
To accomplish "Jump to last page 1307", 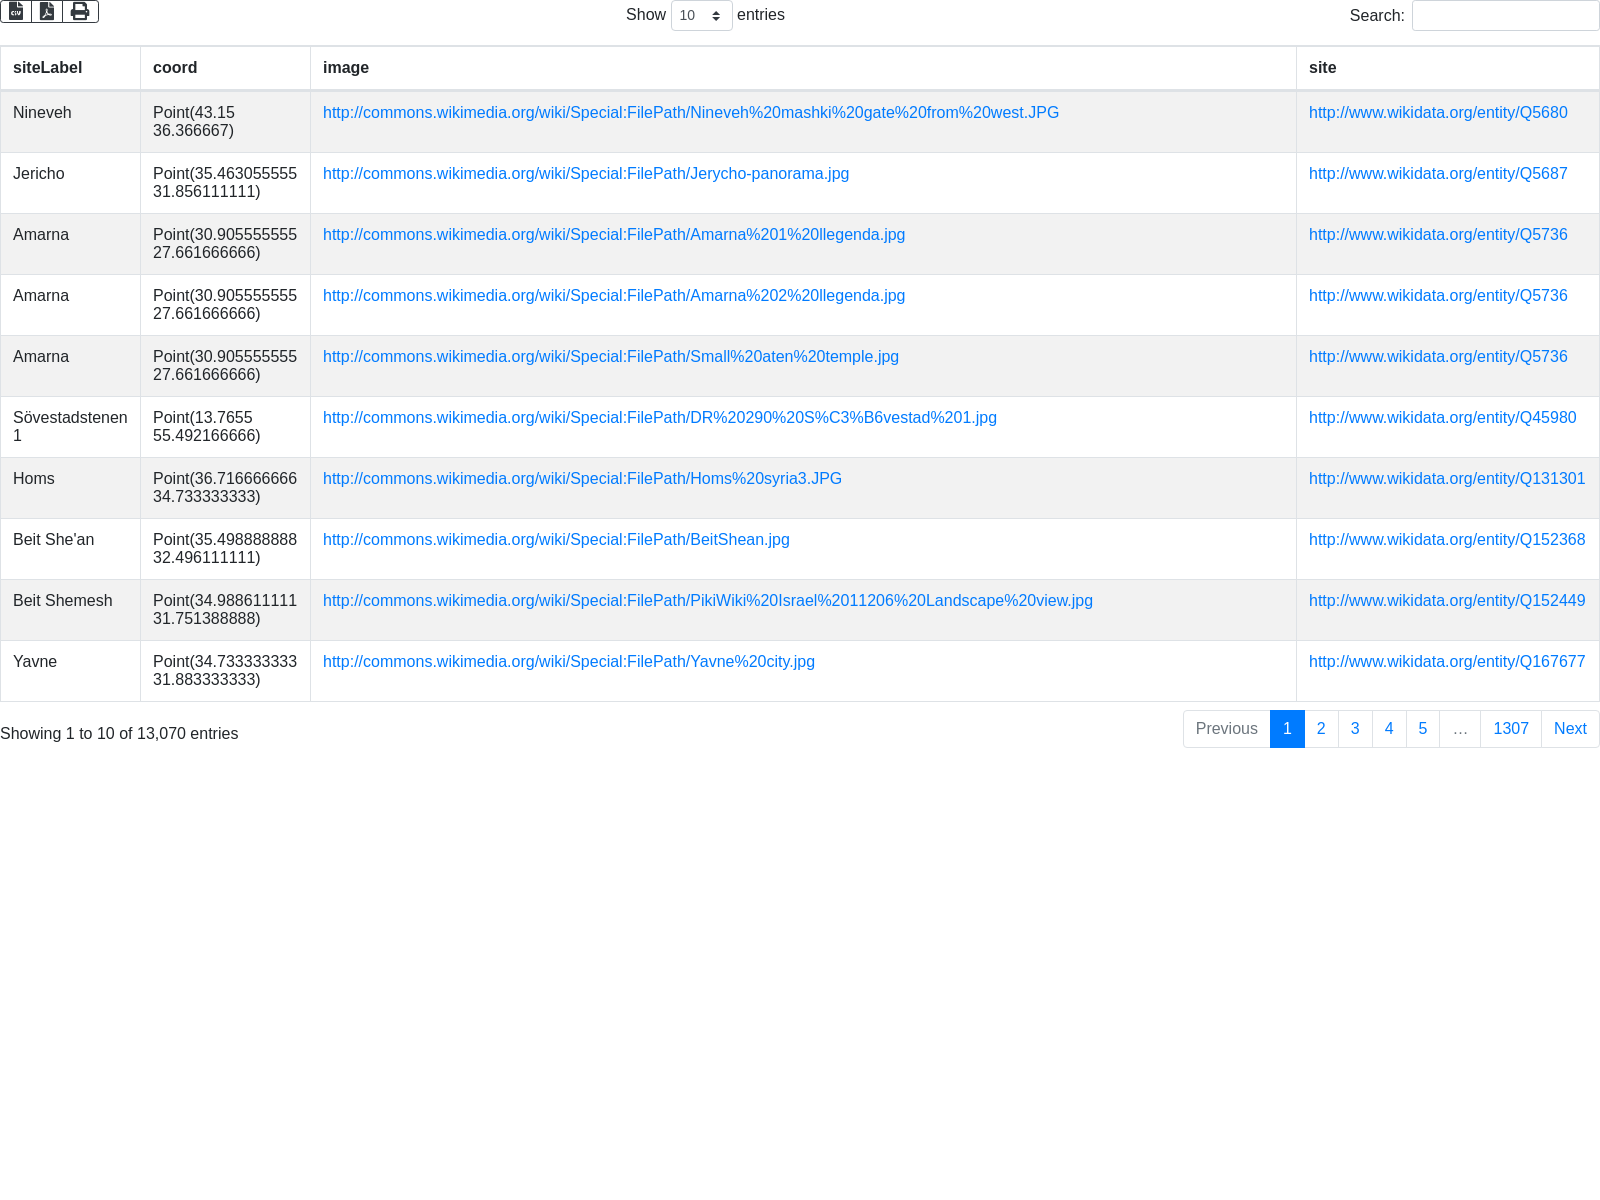I will click(1510, 729).
